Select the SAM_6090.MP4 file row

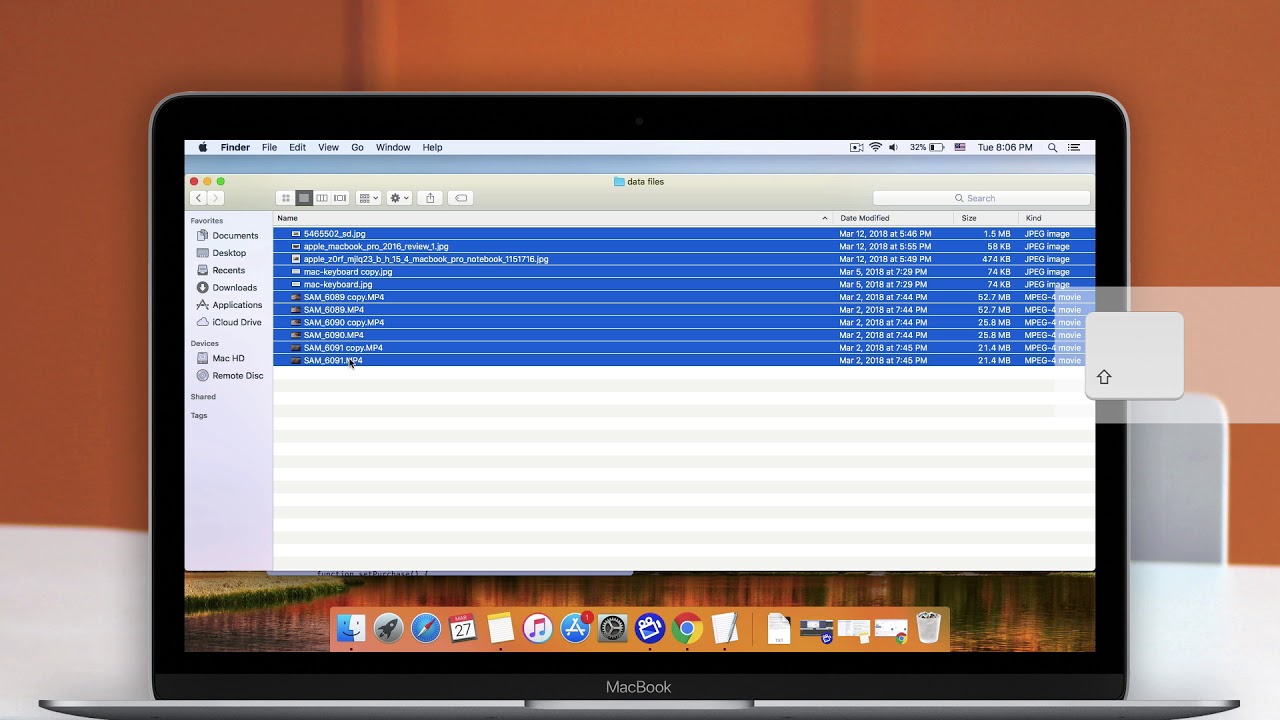click(x=684, y=335)
